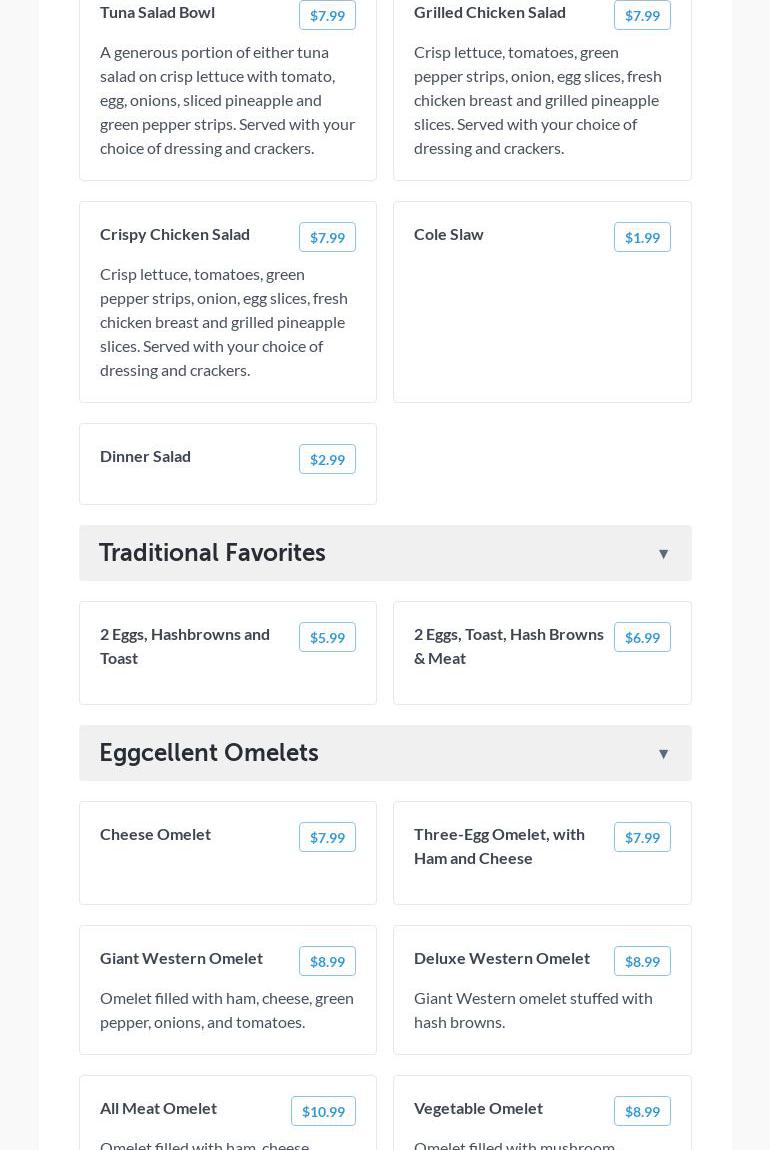Open Three-Egg Omelet with Ham and Cheese

pos(499,846)
